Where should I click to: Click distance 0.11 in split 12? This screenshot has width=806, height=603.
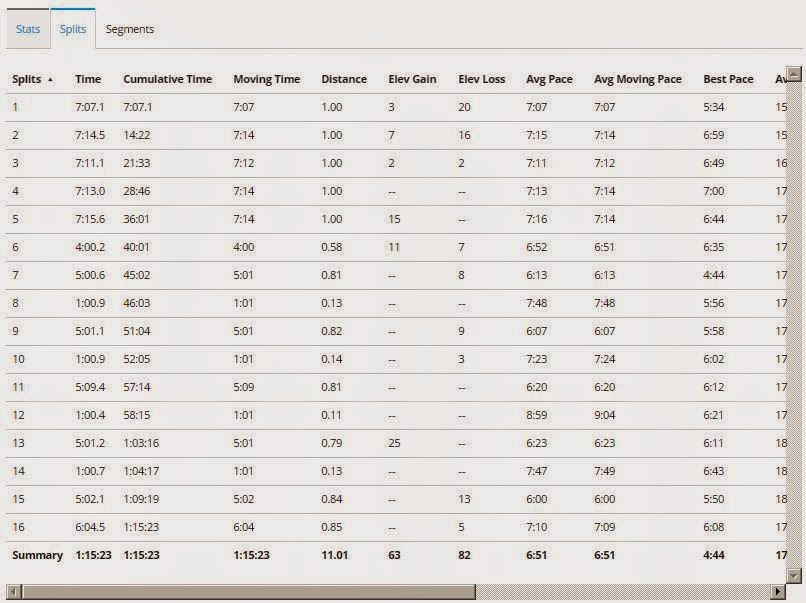point(332,415)
